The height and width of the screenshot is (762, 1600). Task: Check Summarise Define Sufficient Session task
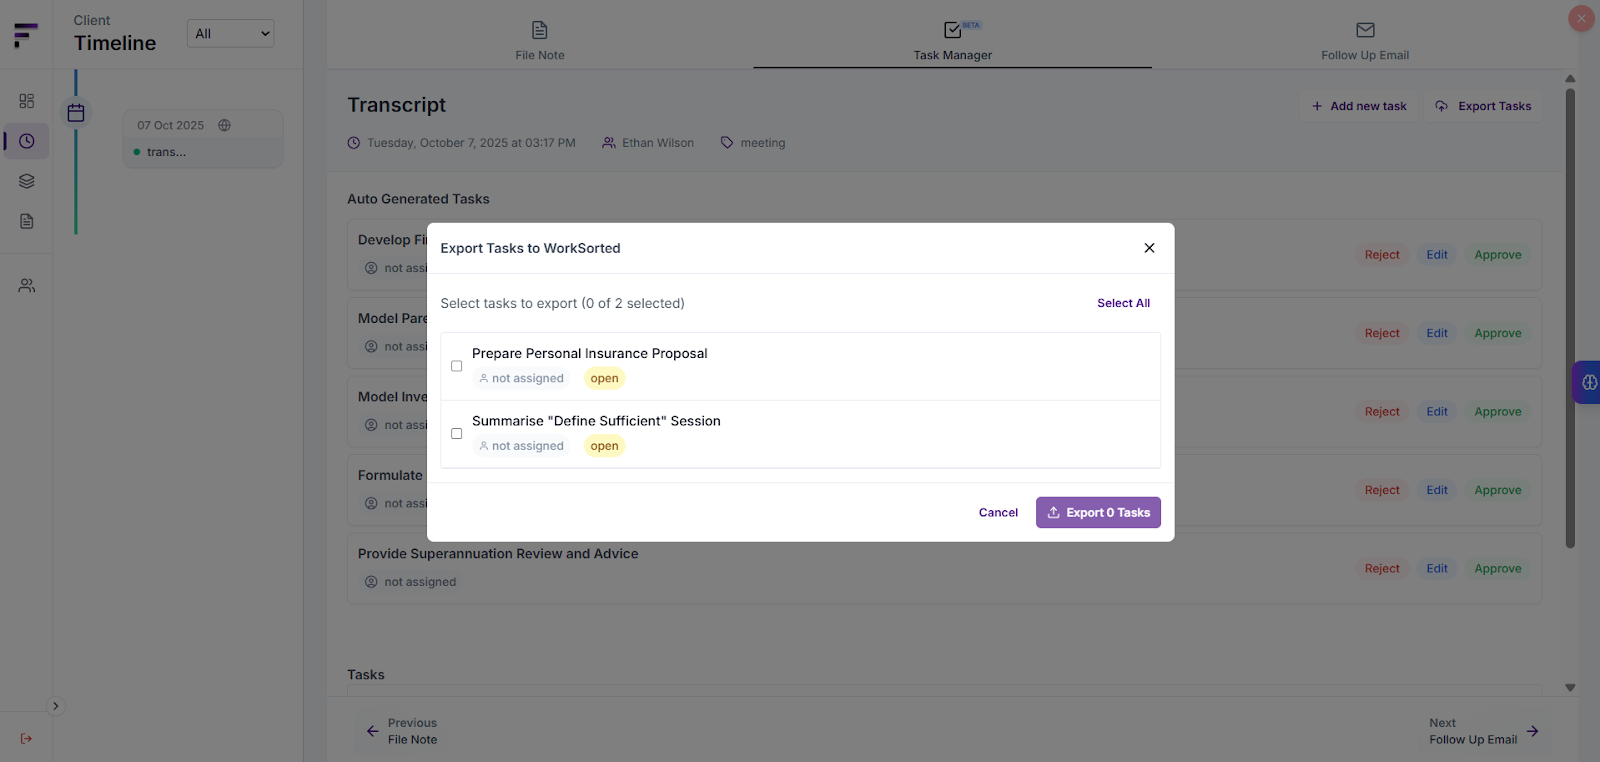pos(456,433)
